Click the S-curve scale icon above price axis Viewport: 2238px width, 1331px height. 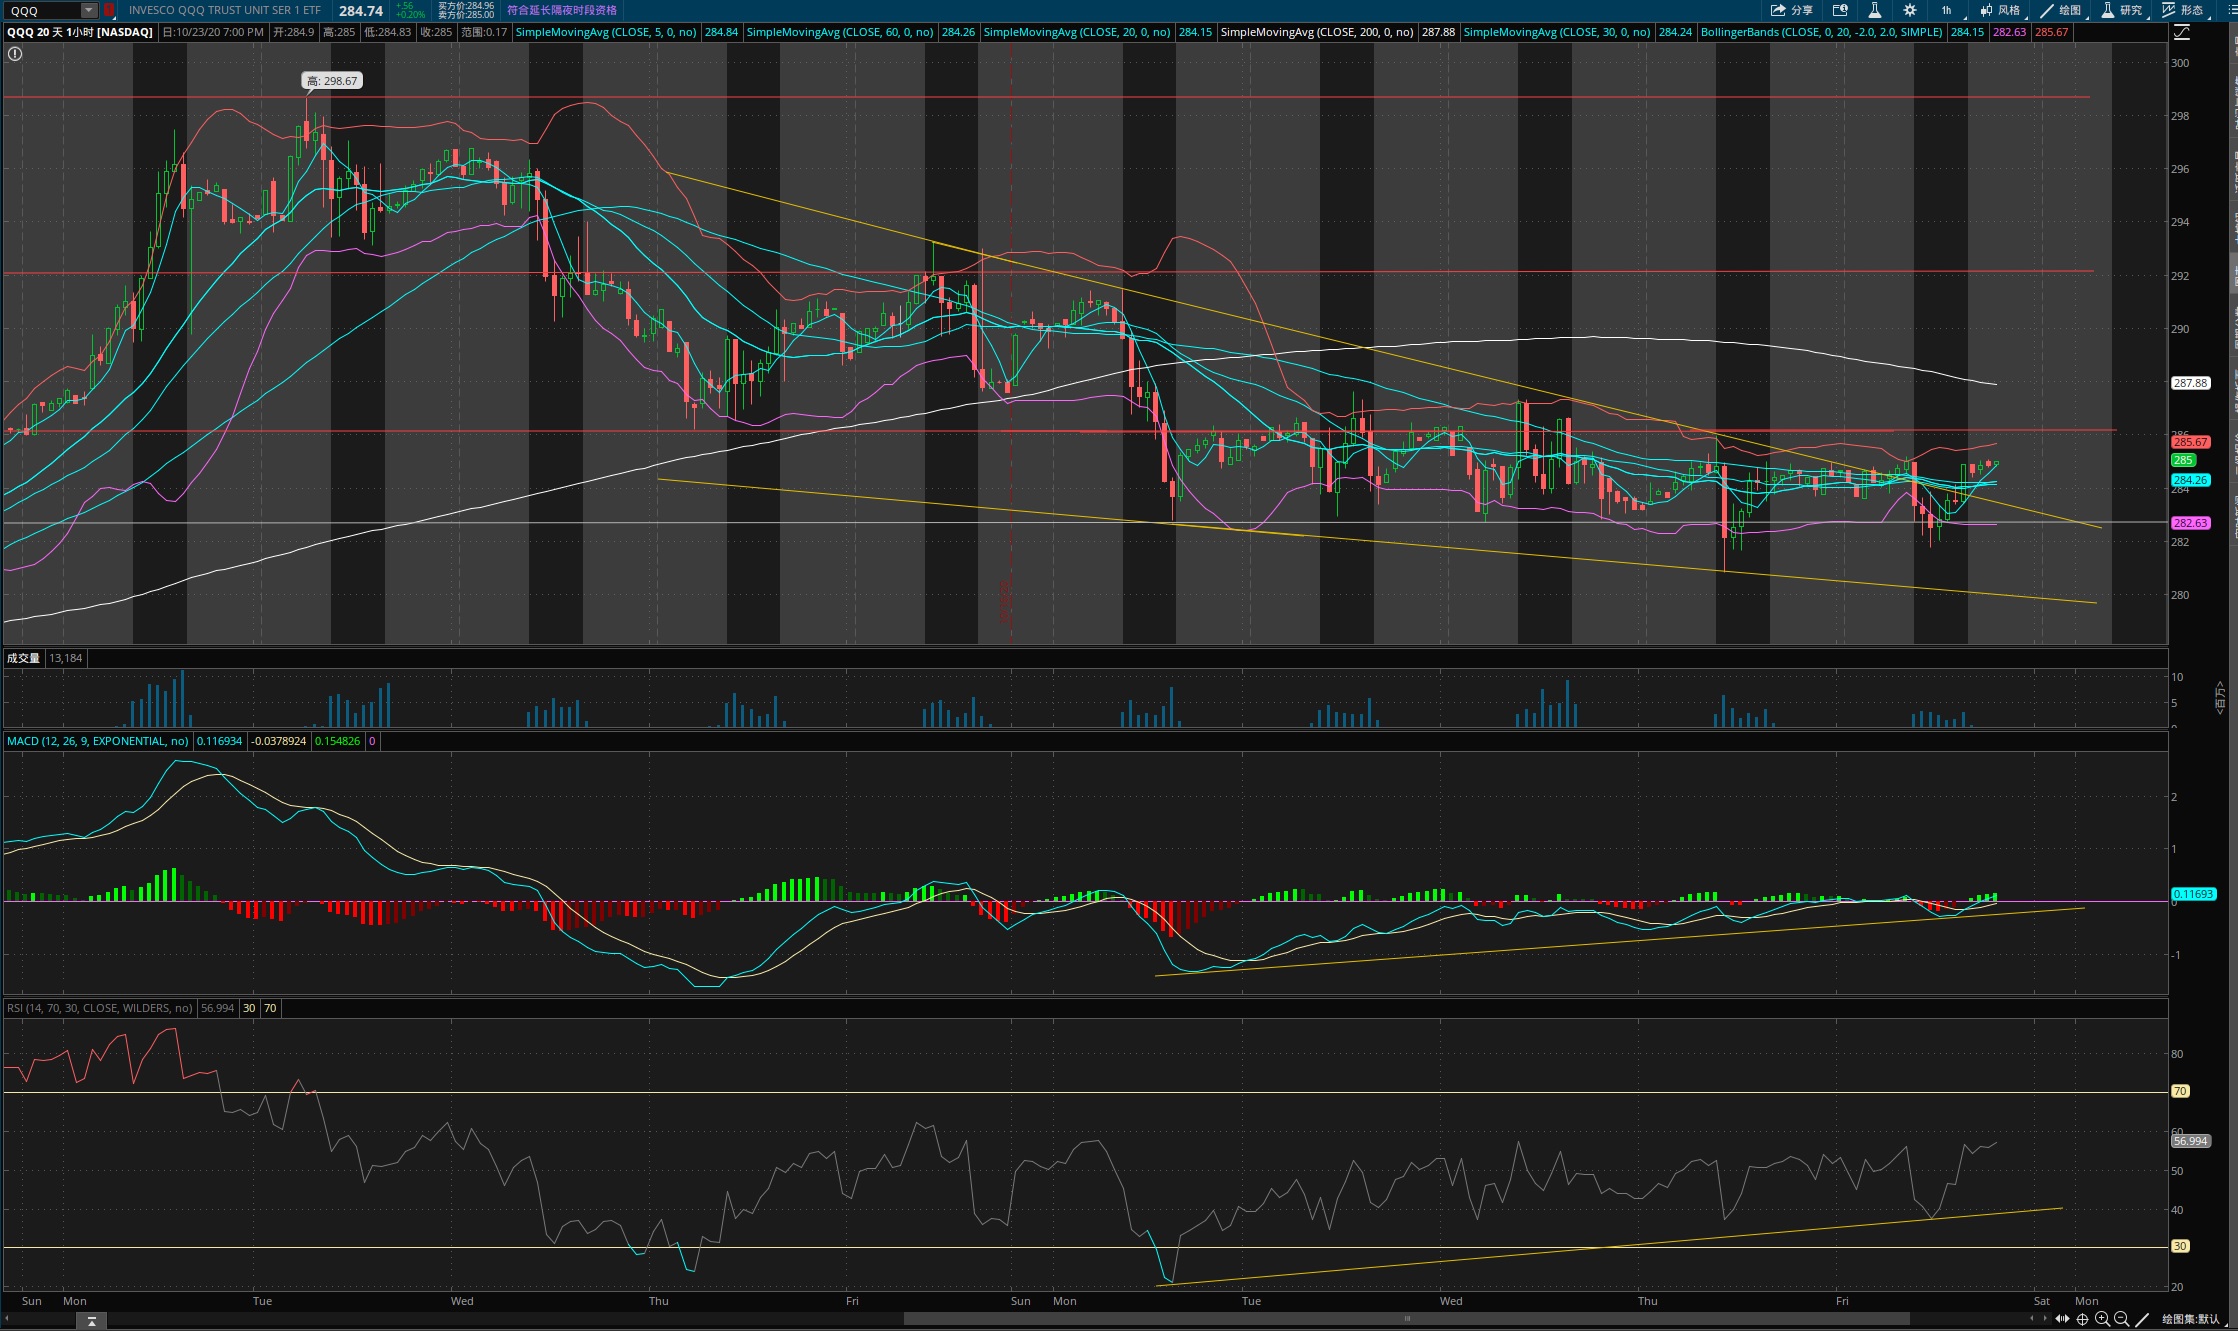tap(2182, 33)
